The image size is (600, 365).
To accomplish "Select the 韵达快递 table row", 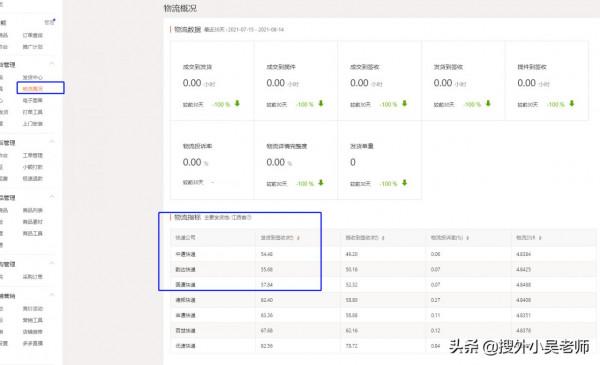I will tap(383, 269).
